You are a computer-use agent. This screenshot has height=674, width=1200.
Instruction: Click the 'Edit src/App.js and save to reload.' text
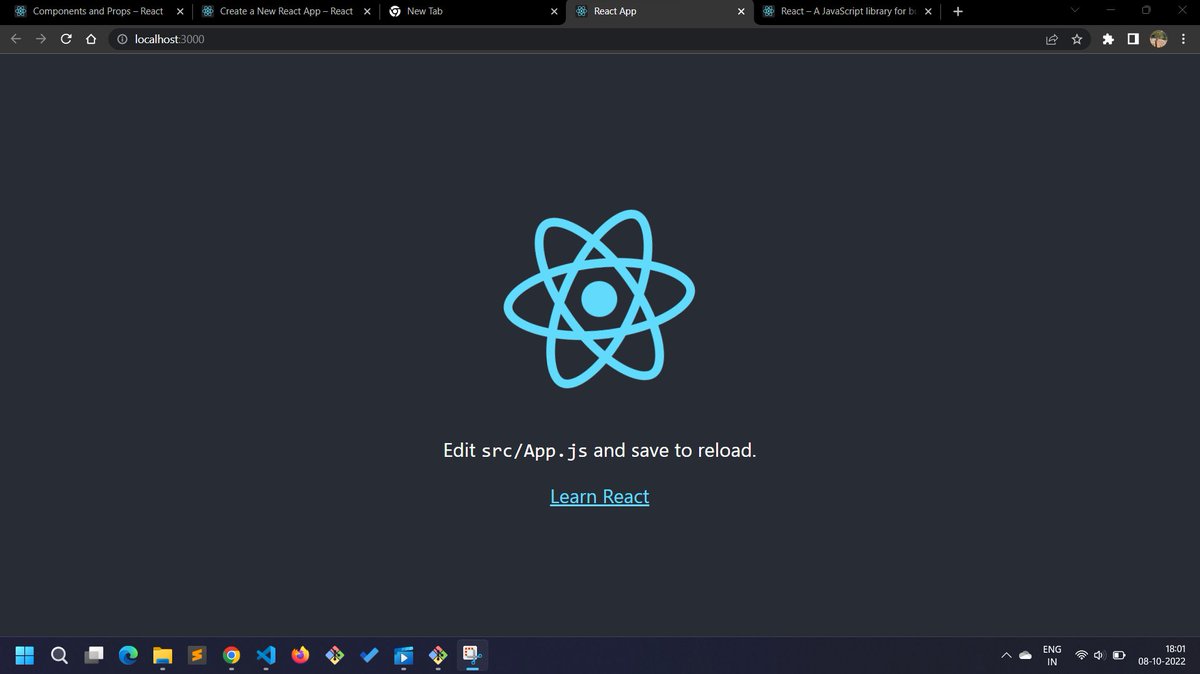click(x=600, y=450)
